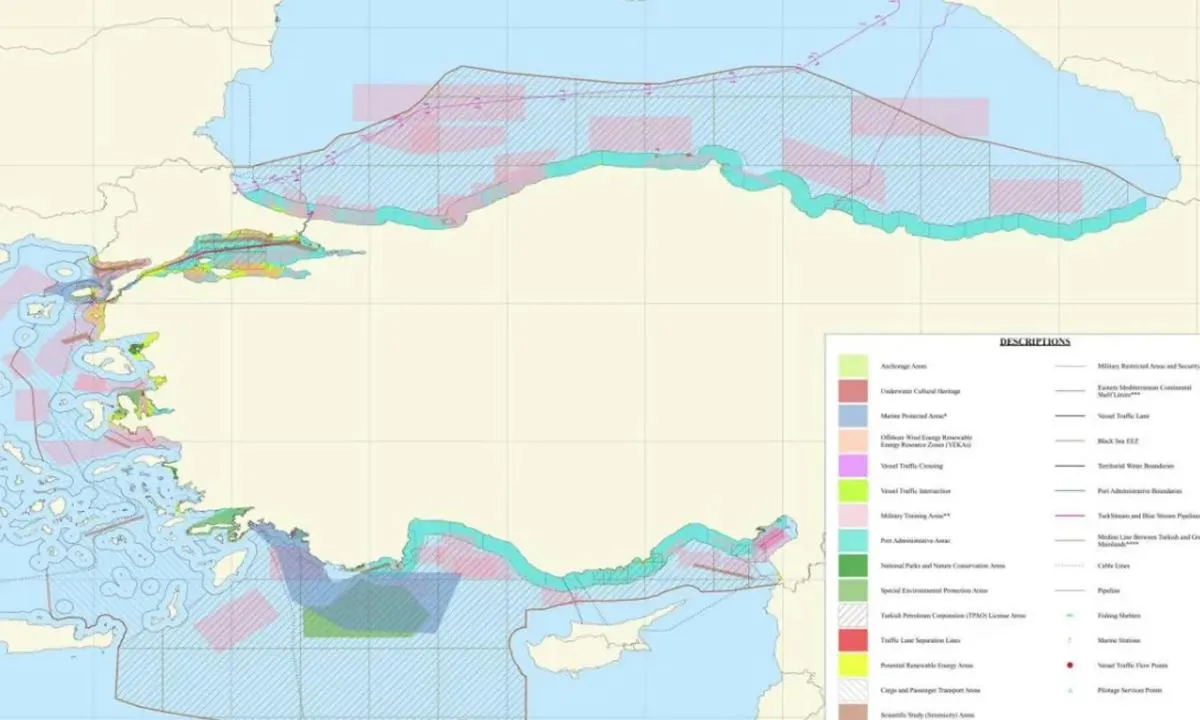Click the Offshore Wind Energy legend swatch
The image size is (1200, 720).
pos(853,441)
